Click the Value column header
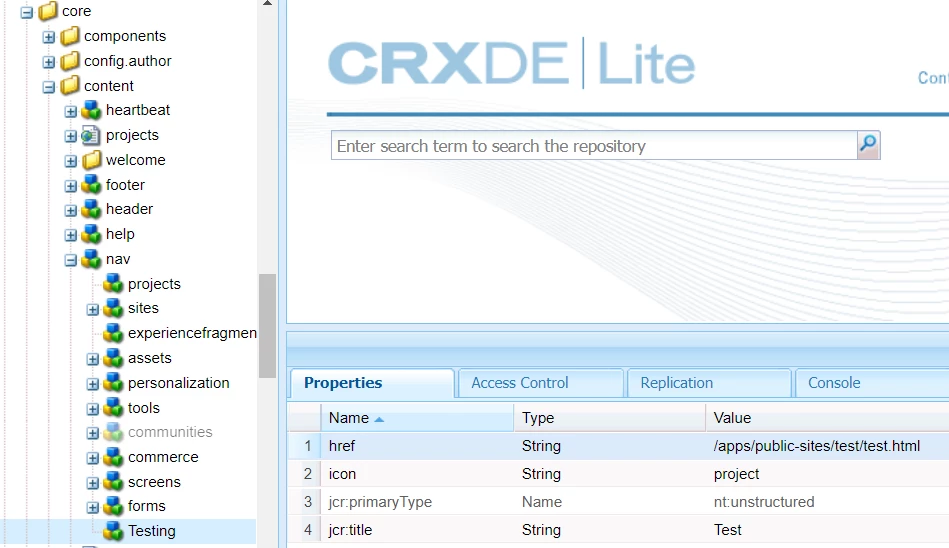This screenshot has height=548, width=949. coord(827,418)
